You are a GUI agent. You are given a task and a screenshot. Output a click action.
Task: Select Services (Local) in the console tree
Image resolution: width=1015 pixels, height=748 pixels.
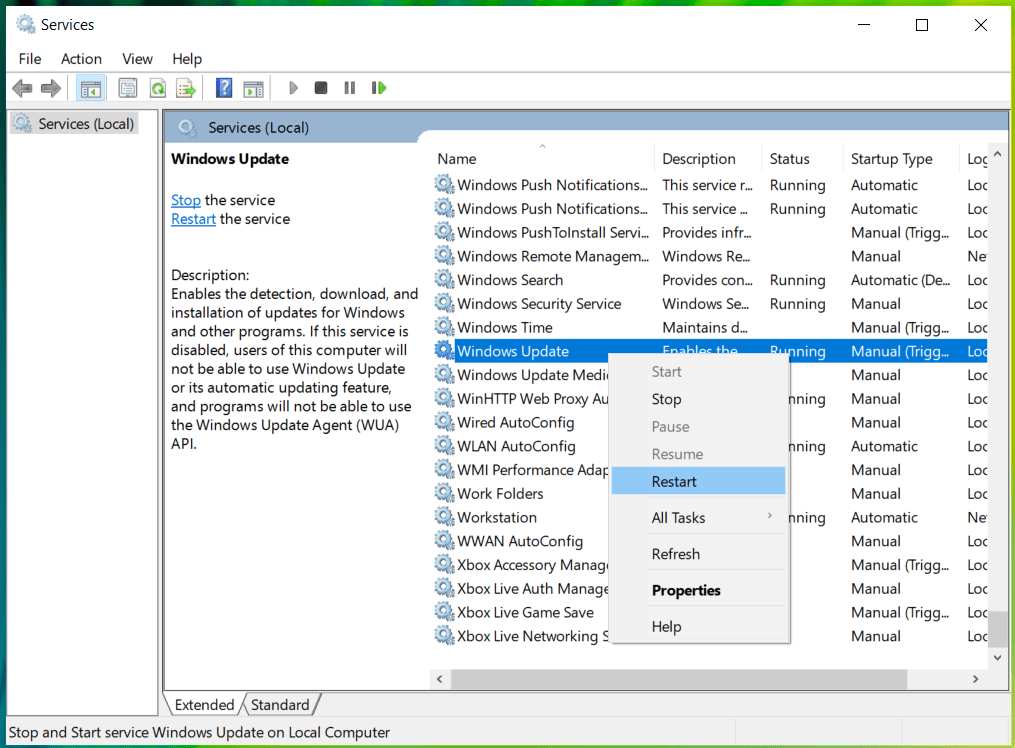point(86,124)
